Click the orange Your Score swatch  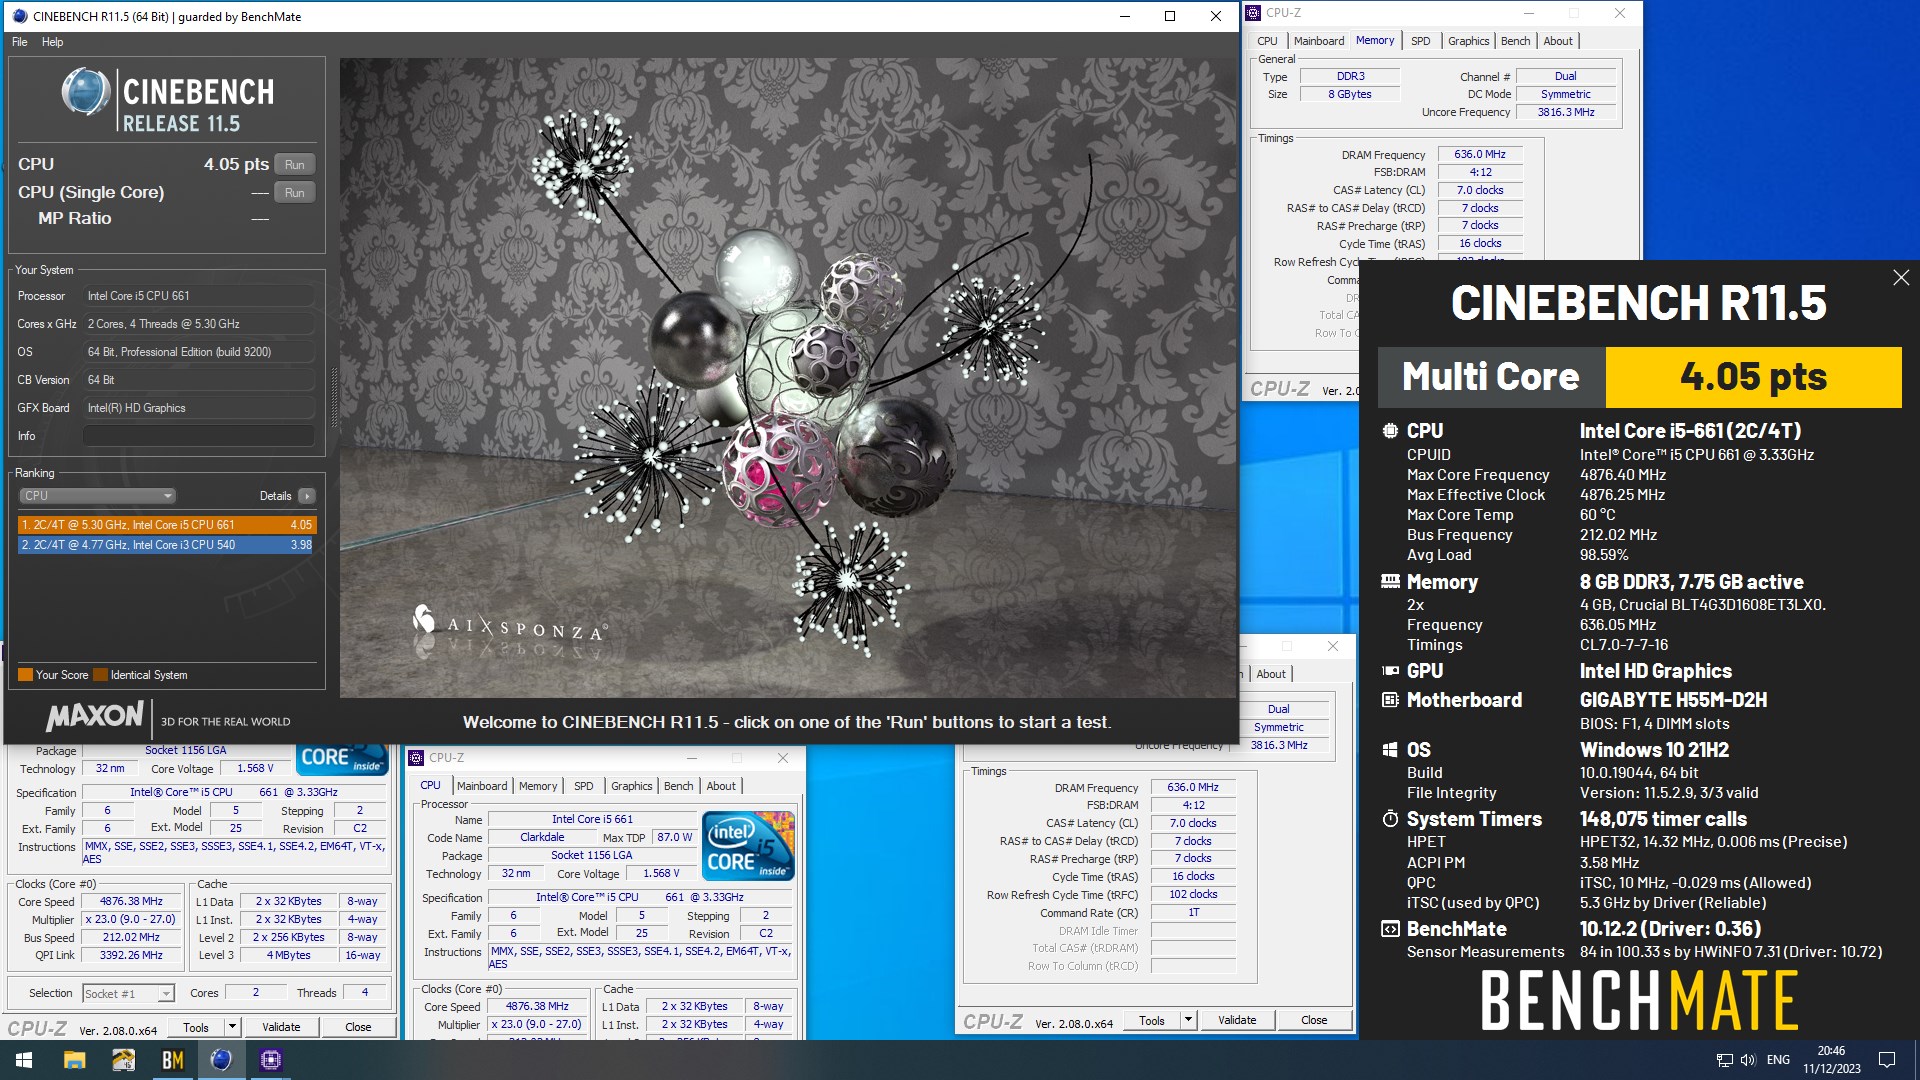click(x=25, y=675)
